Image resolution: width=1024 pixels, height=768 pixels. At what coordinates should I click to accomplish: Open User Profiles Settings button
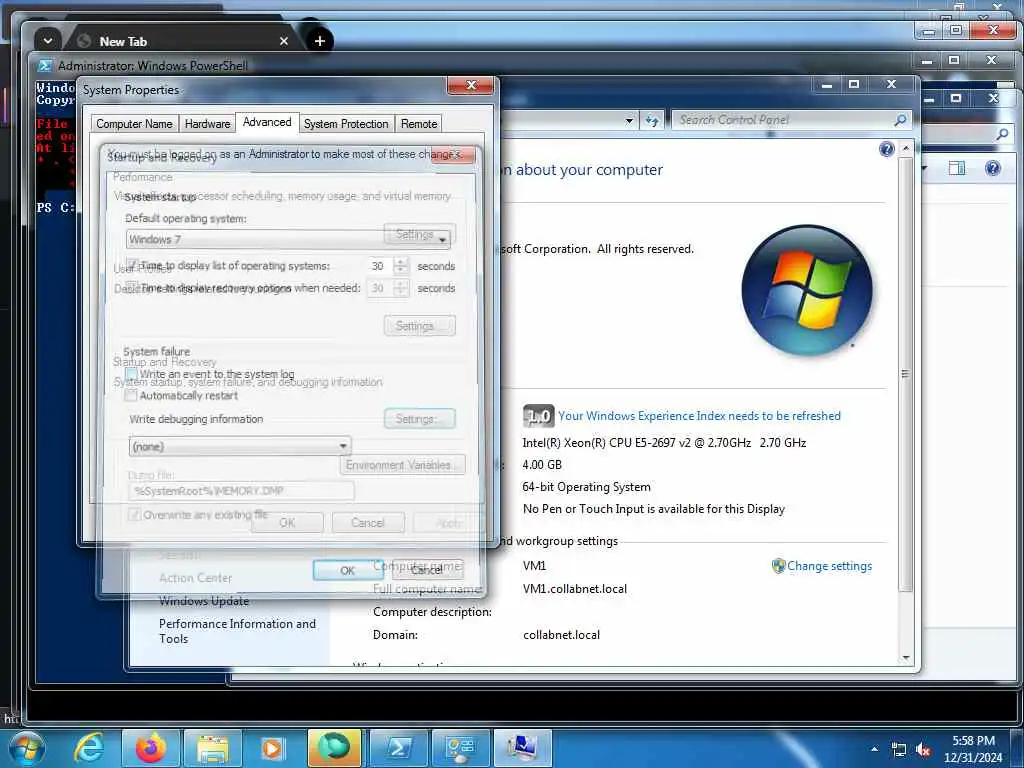[419, 325]
